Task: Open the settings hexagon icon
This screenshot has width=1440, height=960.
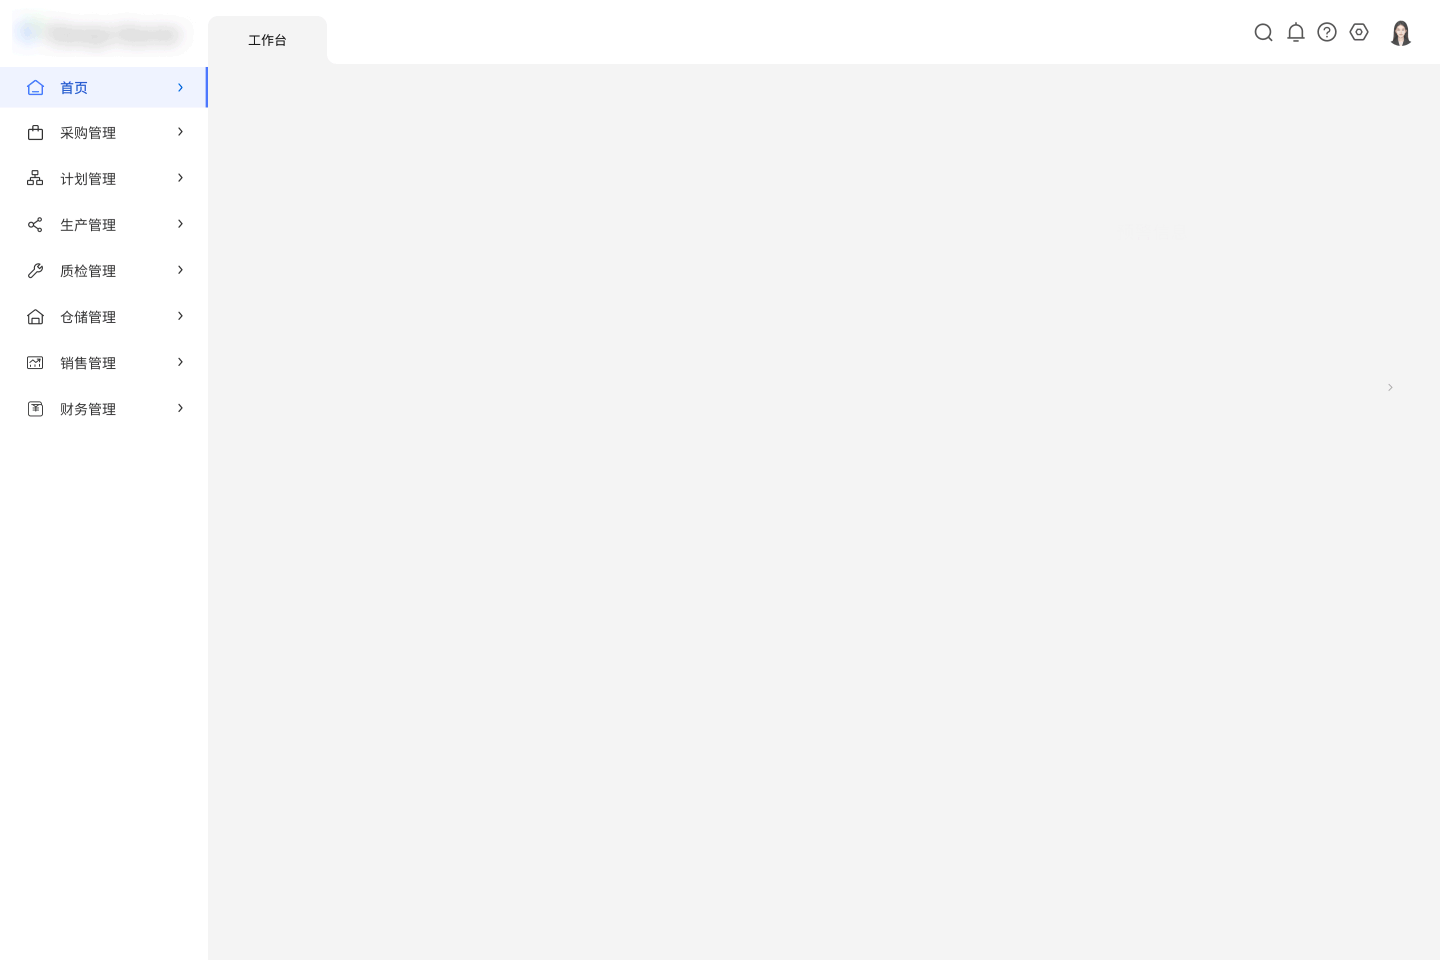Action: coord(1359,33)
